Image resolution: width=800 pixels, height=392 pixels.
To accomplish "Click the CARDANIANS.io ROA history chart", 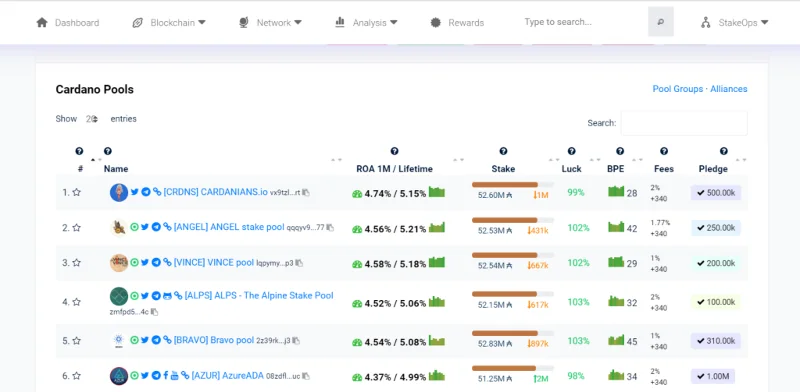I will click(x=437, y=192).
